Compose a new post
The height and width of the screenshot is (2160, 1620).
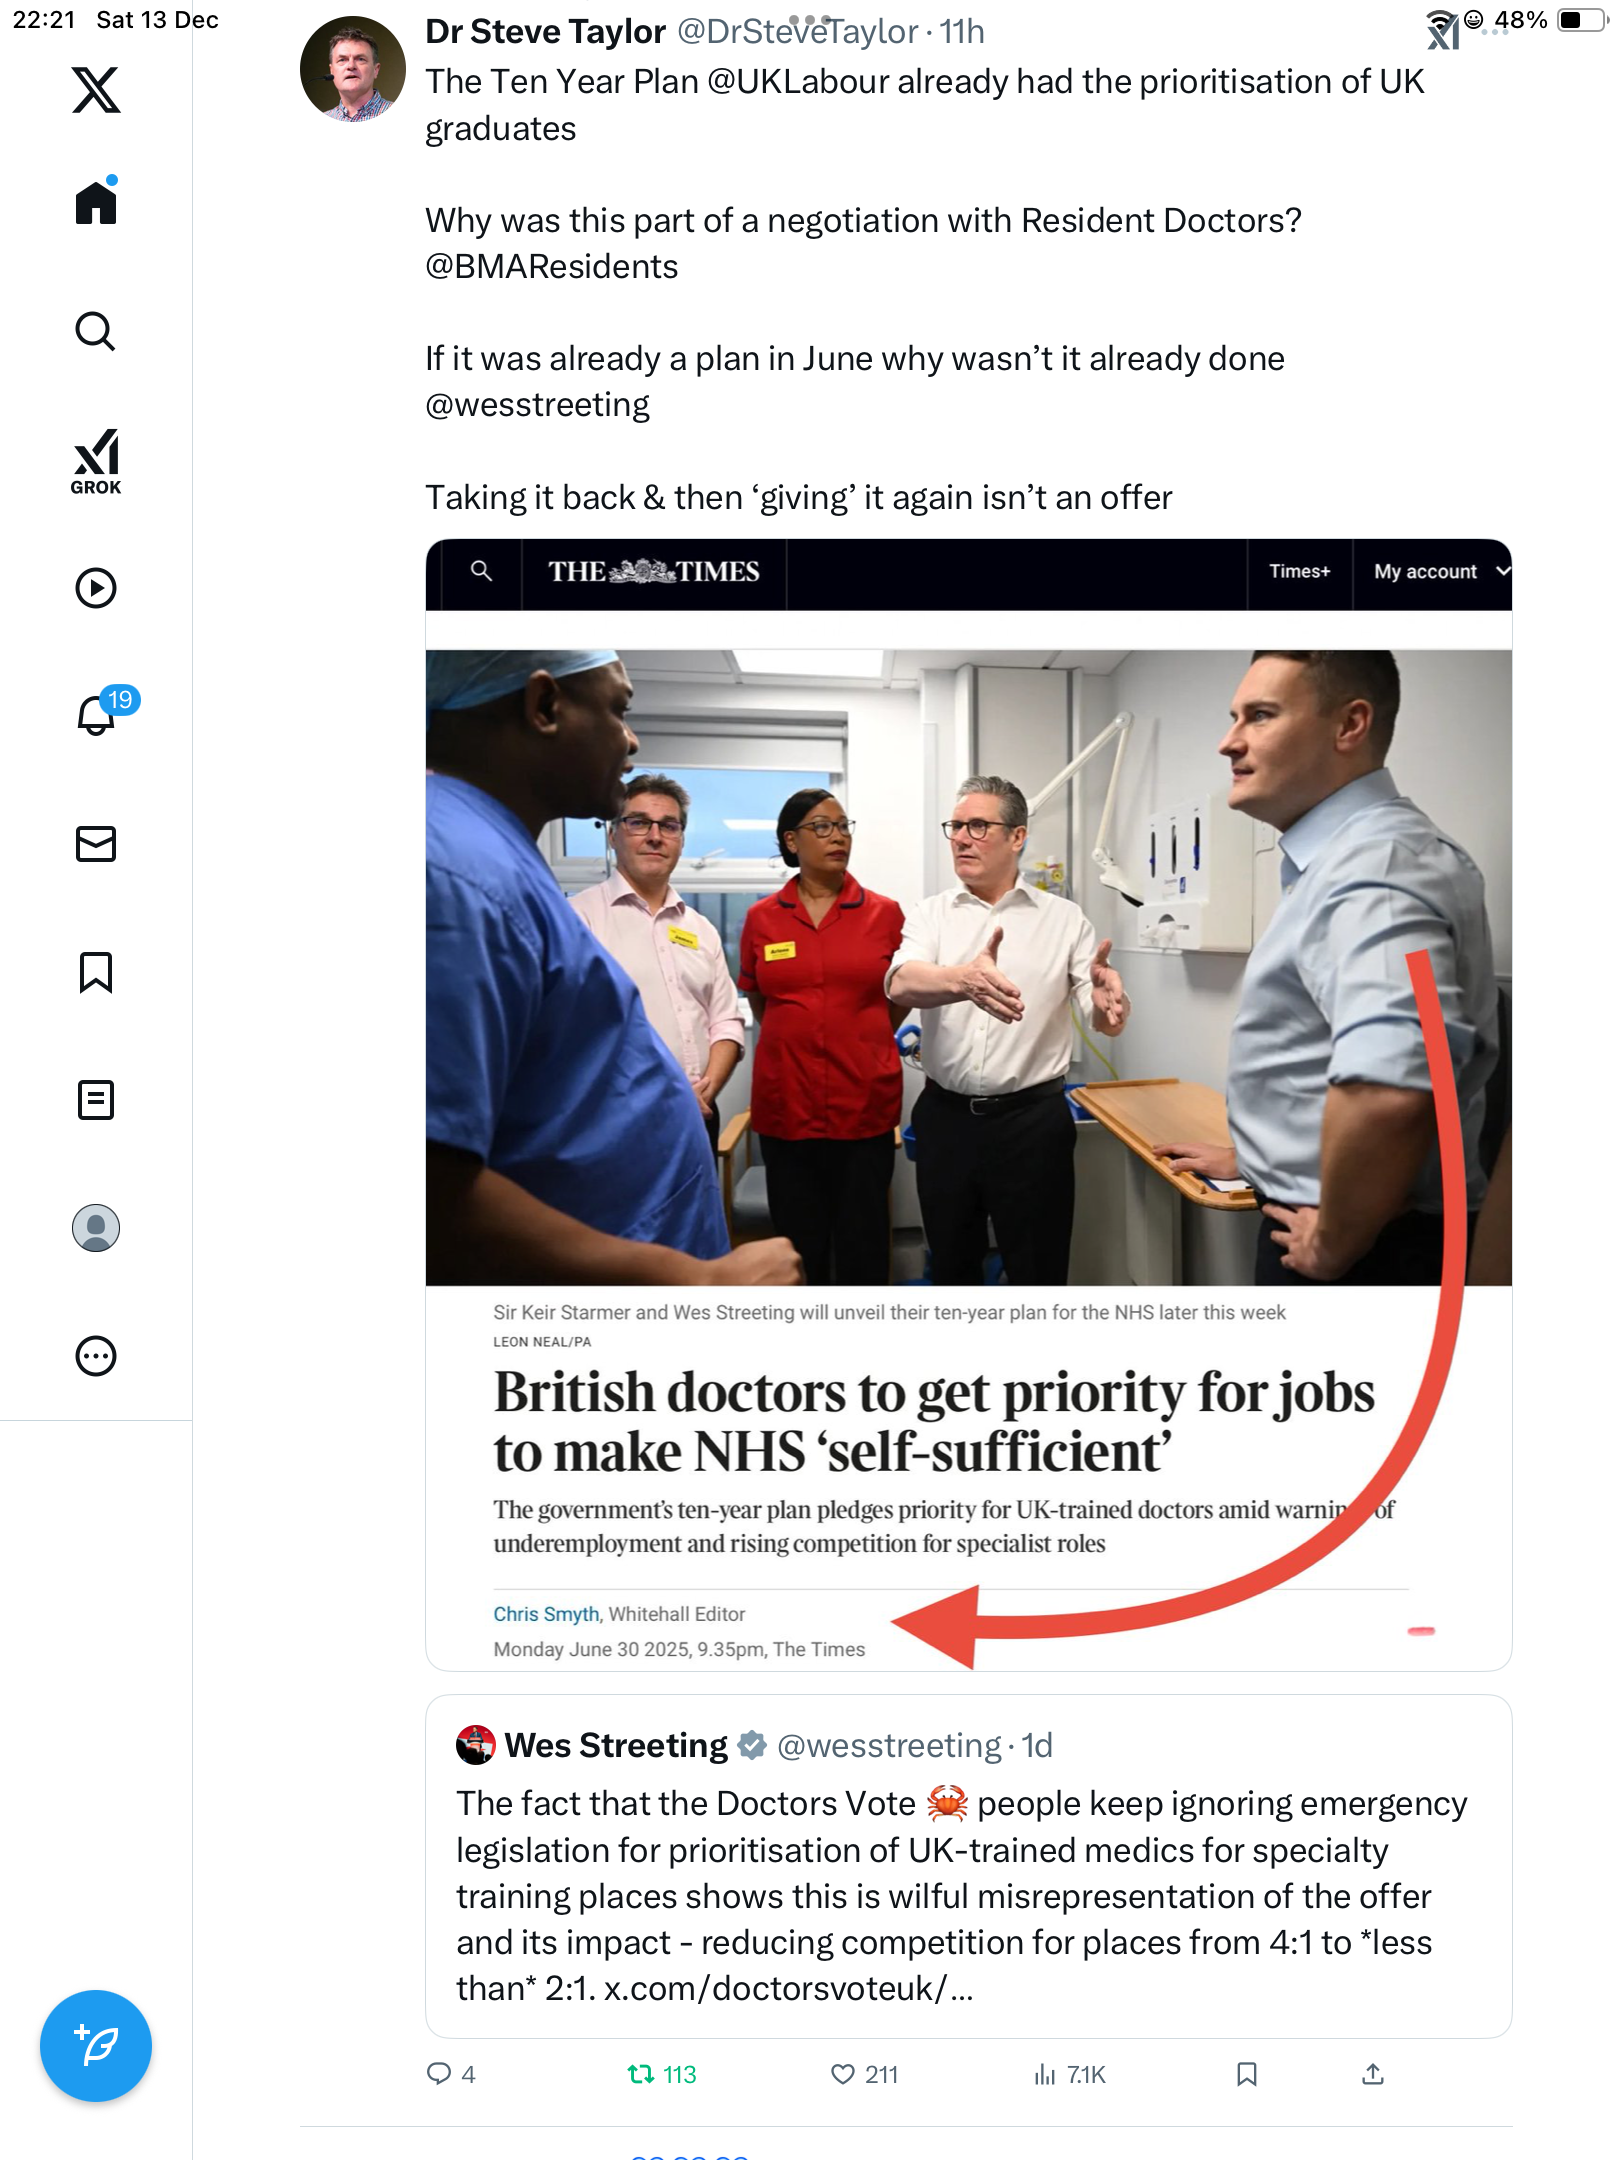pos(96,2046)
